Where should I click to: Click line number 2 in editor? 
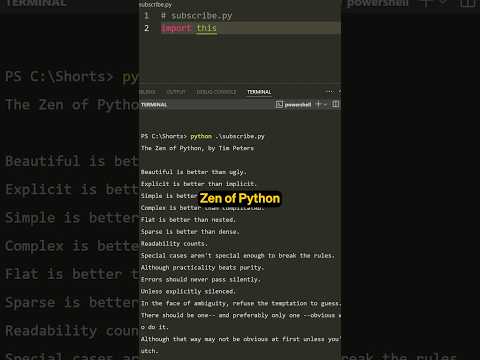[x=147, y=28]
